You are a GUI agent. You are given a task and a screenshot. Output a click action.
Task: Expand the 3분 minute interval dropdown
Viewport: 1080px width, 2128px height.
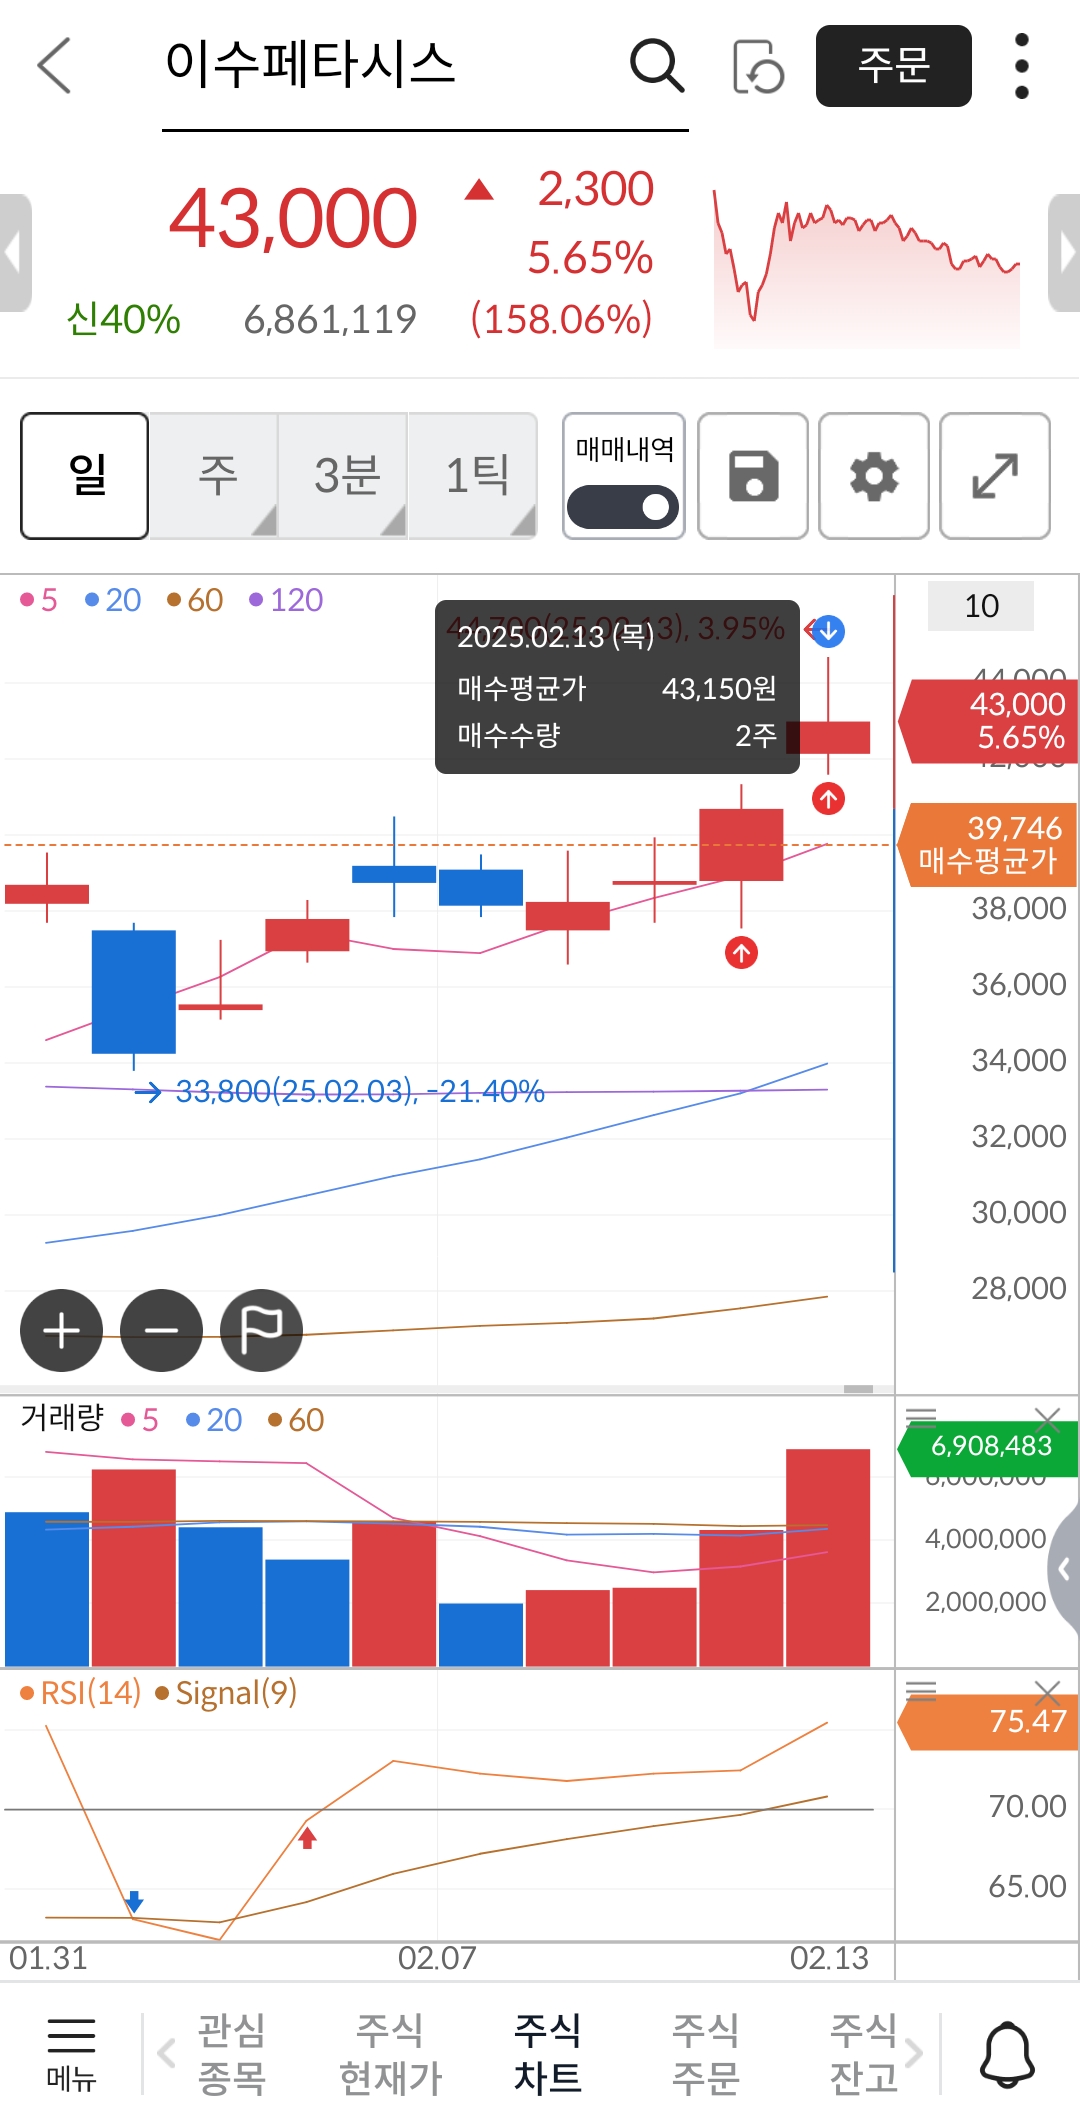343,476
